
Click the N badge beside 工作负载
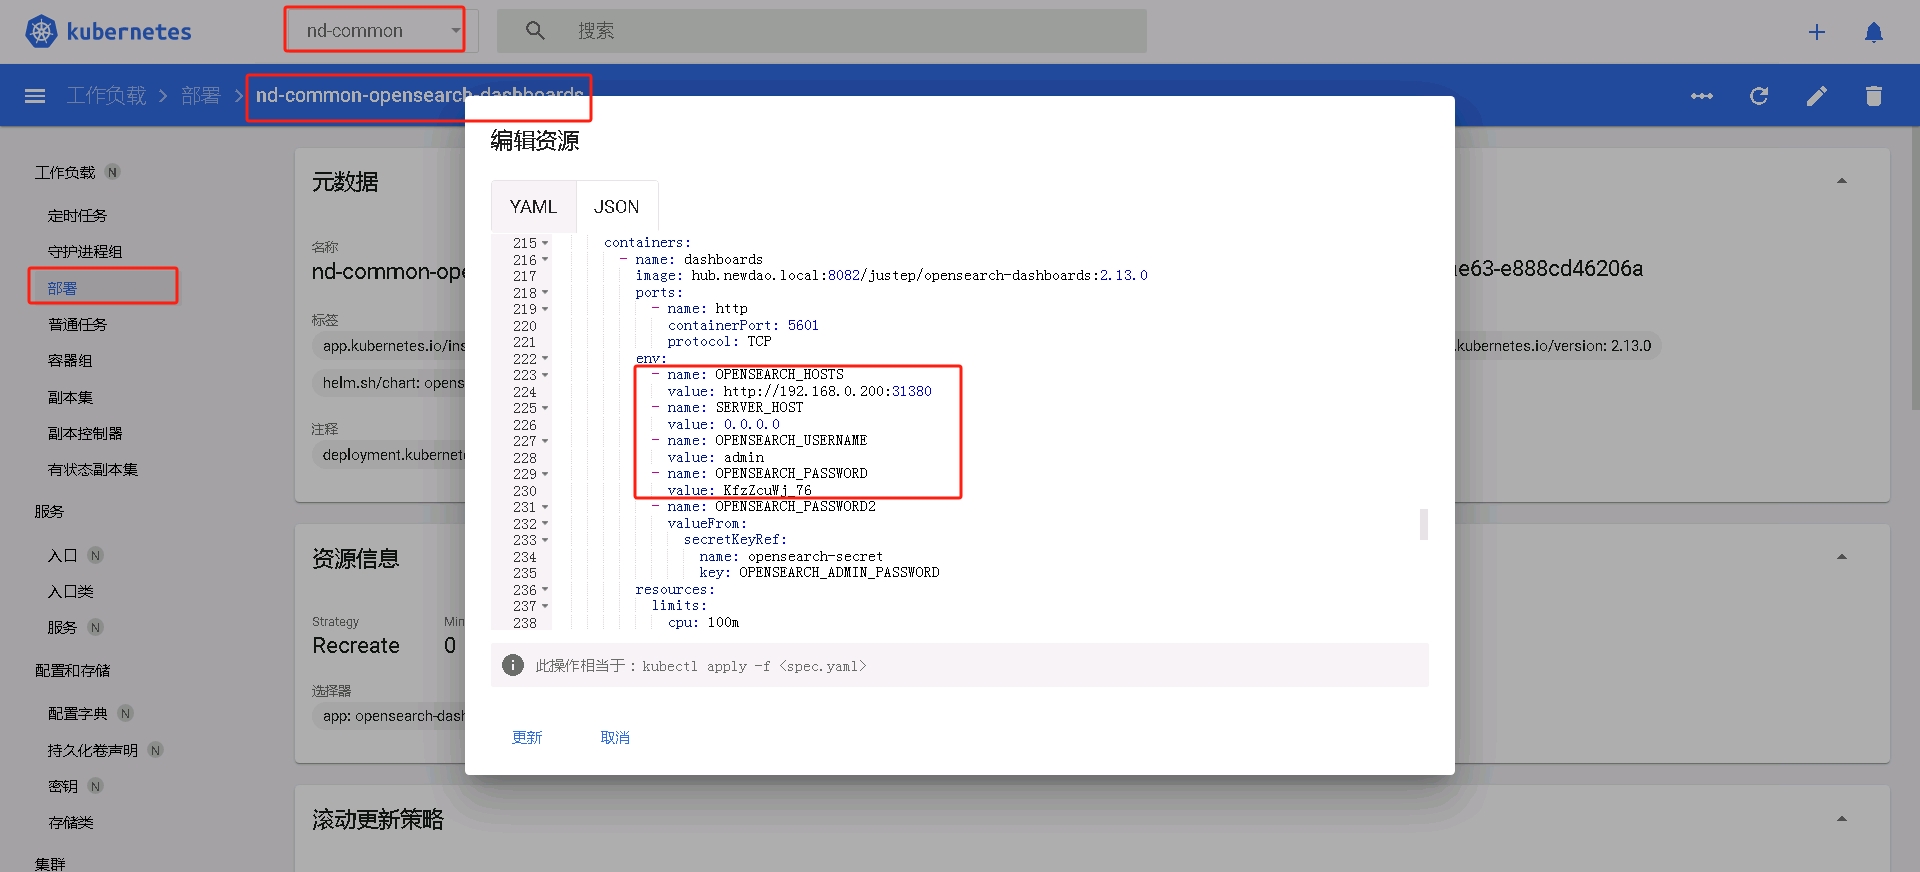tap(113, 172)
